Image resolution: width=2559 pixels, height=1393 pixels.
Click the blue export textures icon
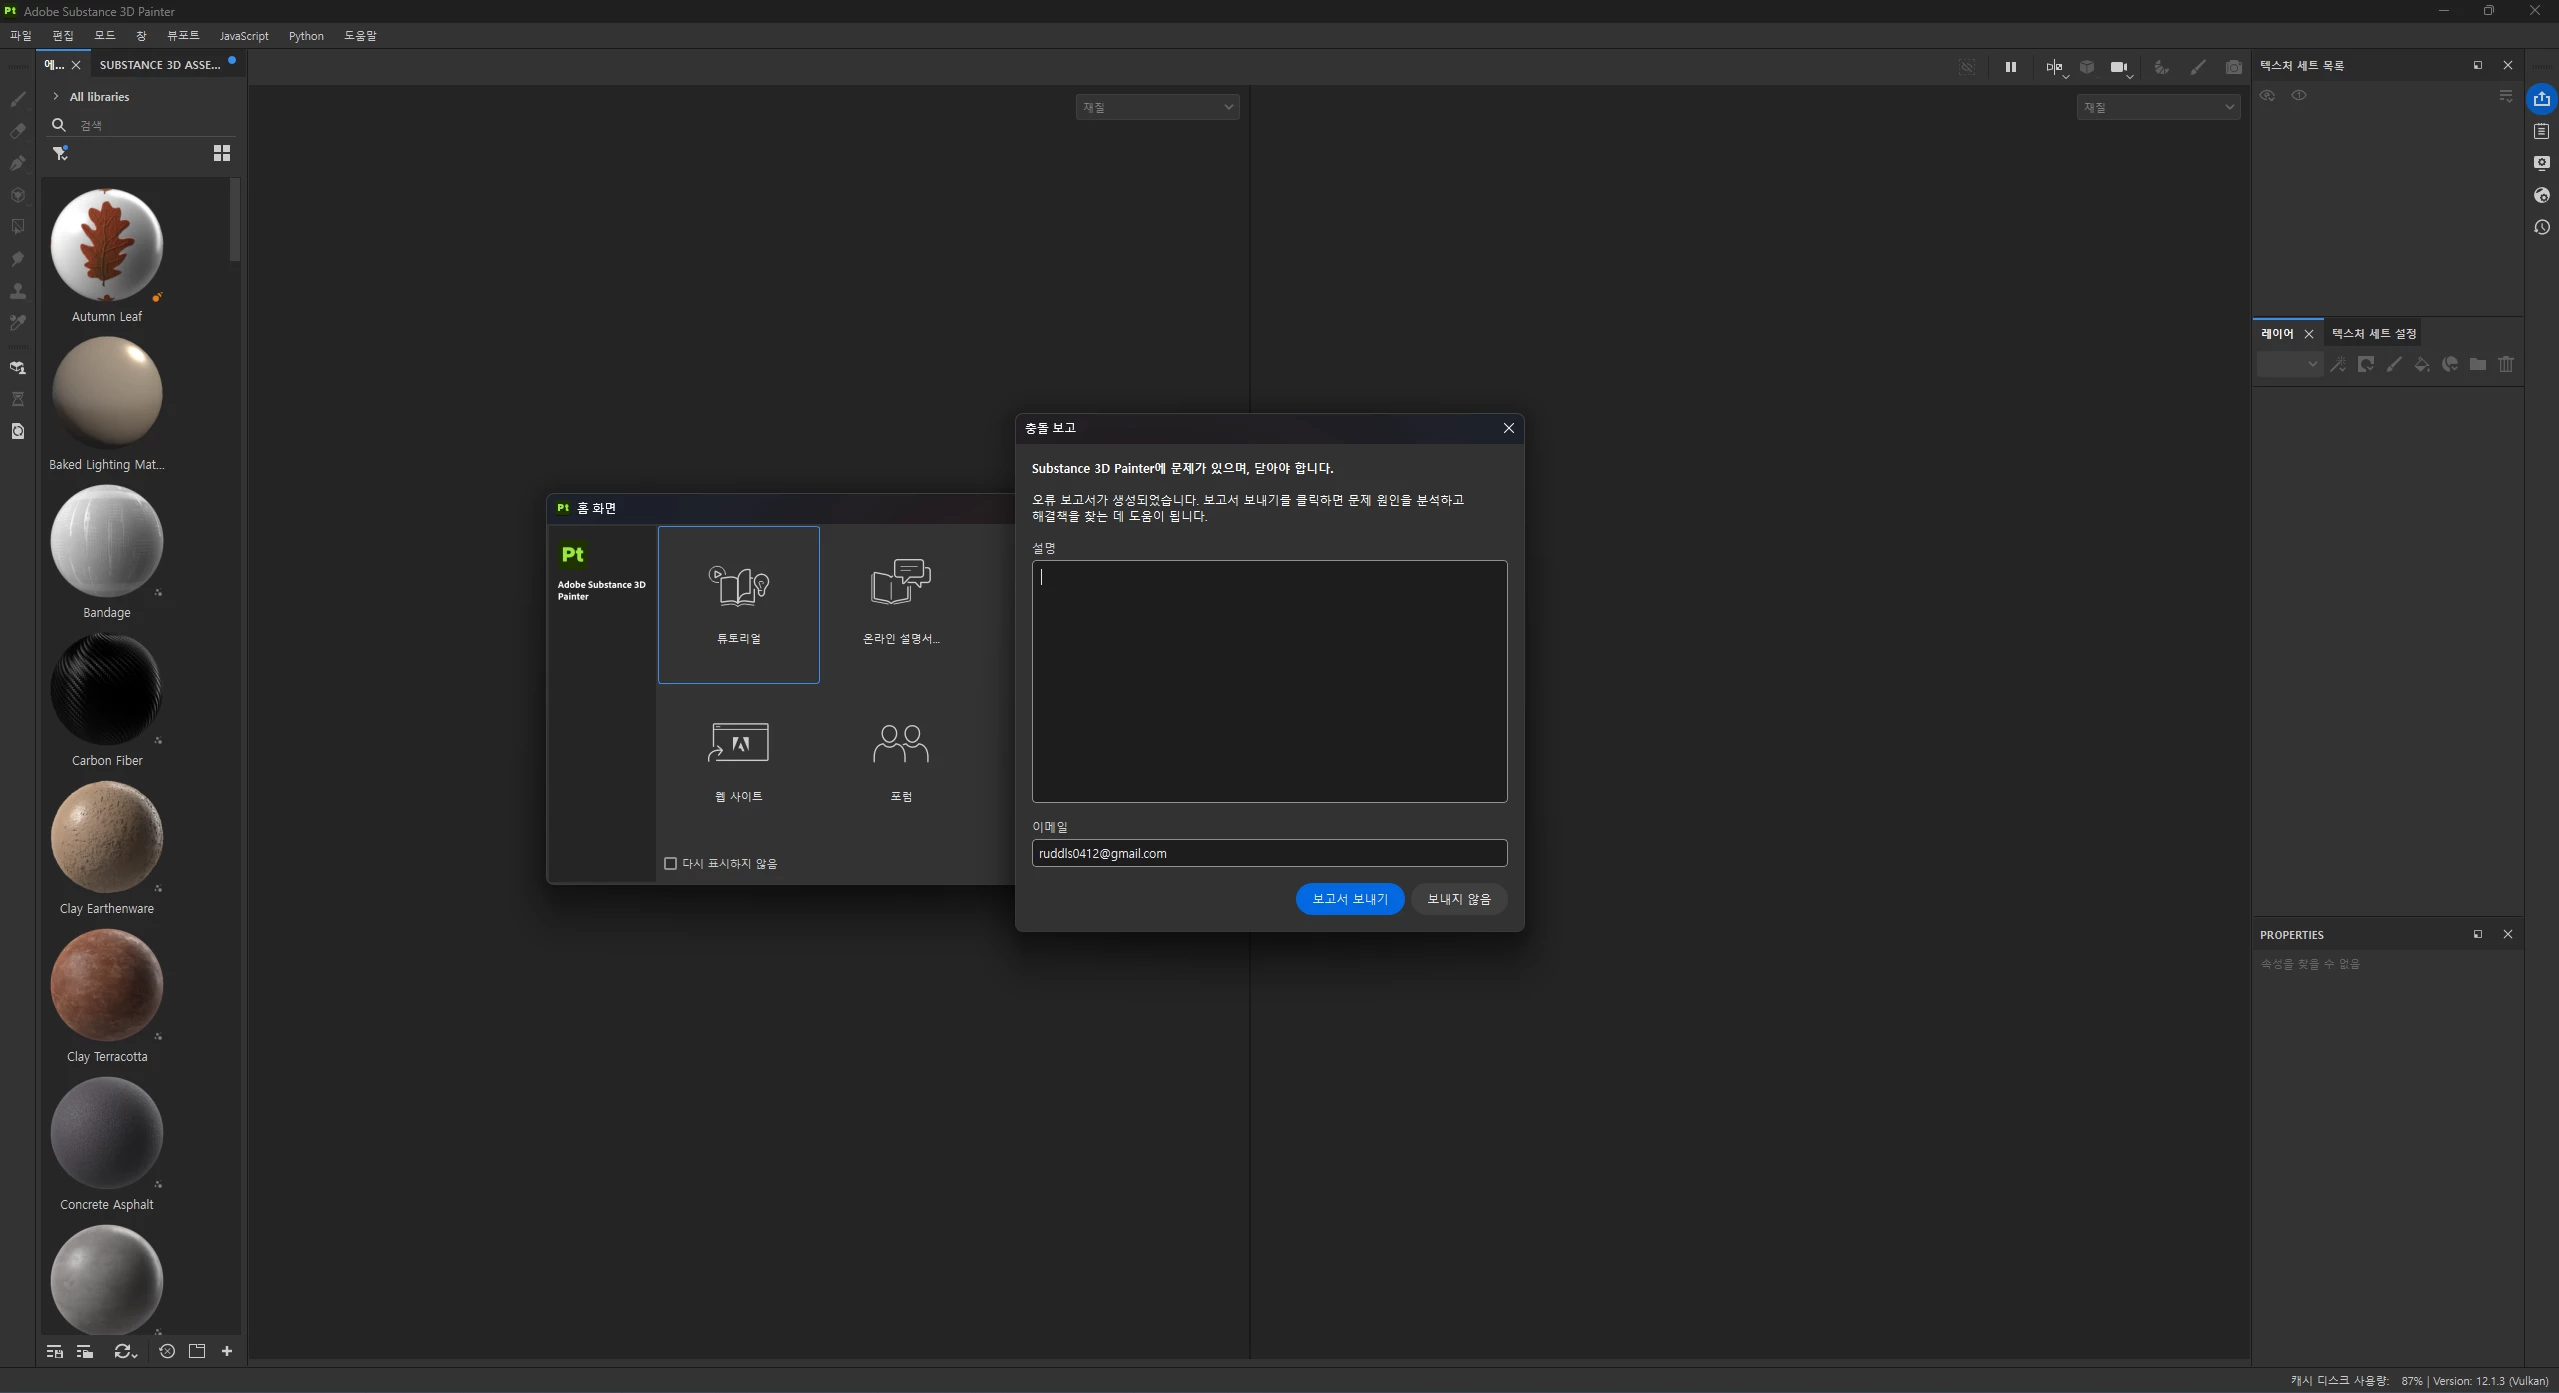[x=2541, y=99]
